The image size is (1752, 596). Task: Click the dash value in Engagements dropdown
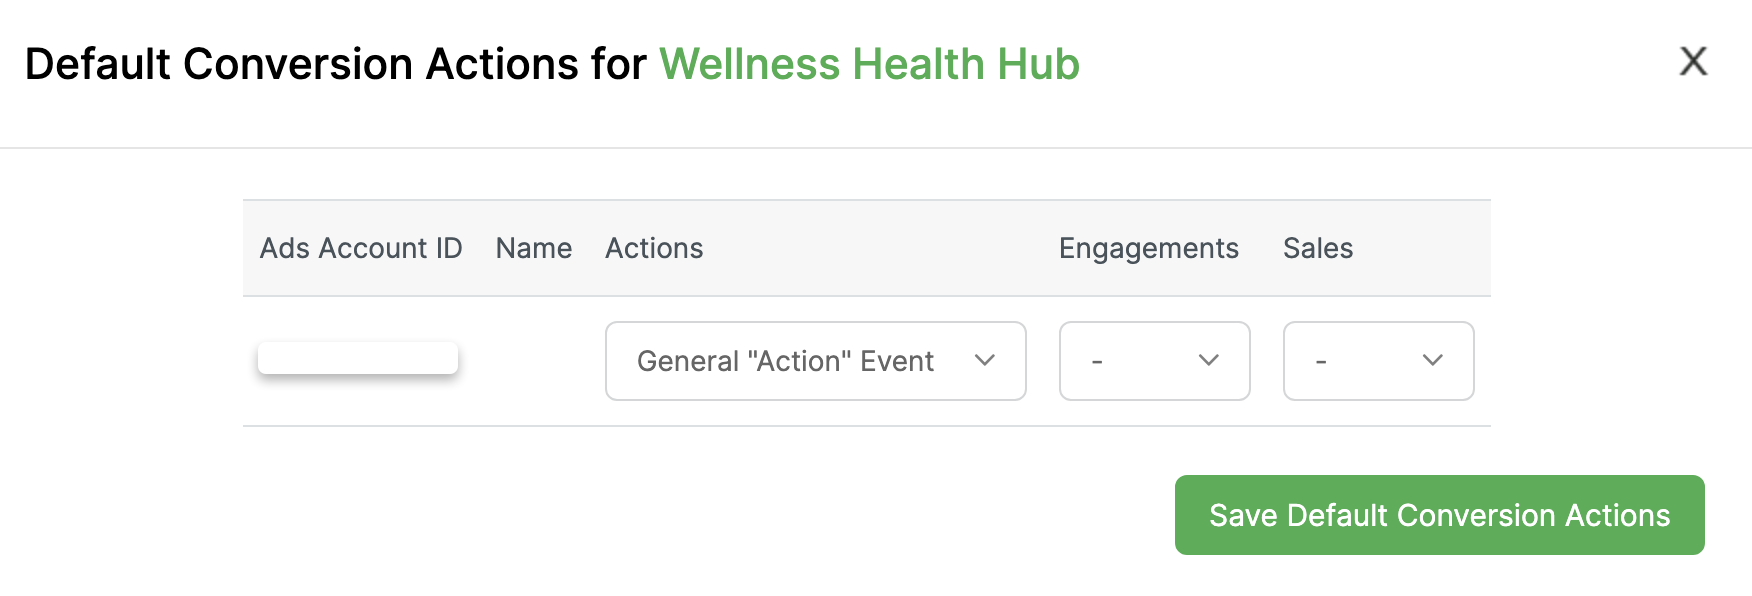[x=1097, y=361]
